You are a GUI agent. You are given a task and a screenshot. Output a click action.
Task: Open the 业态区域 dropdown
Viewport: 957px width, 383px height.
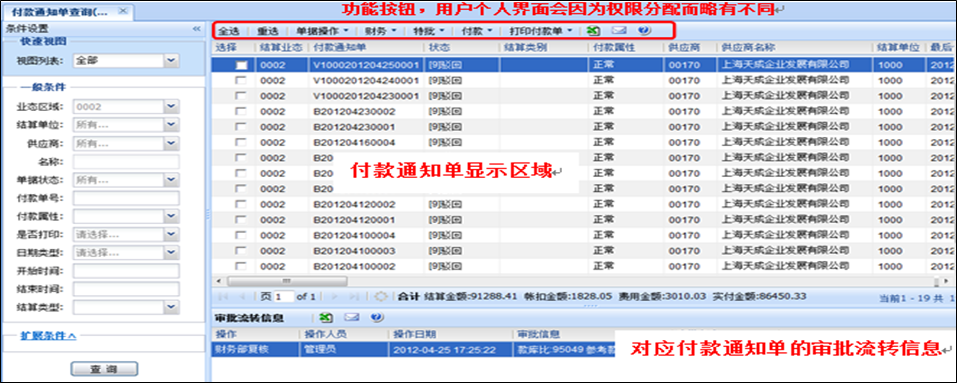172,107
